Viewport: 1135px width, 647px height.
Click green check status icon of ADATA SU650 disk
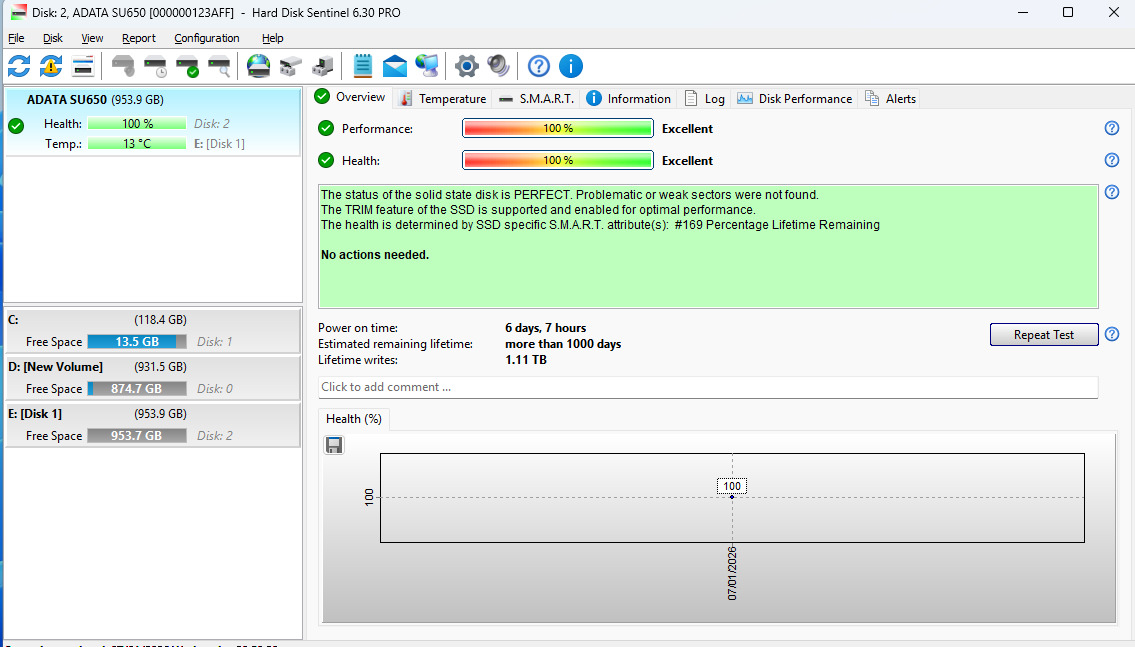tap(16, 126)
